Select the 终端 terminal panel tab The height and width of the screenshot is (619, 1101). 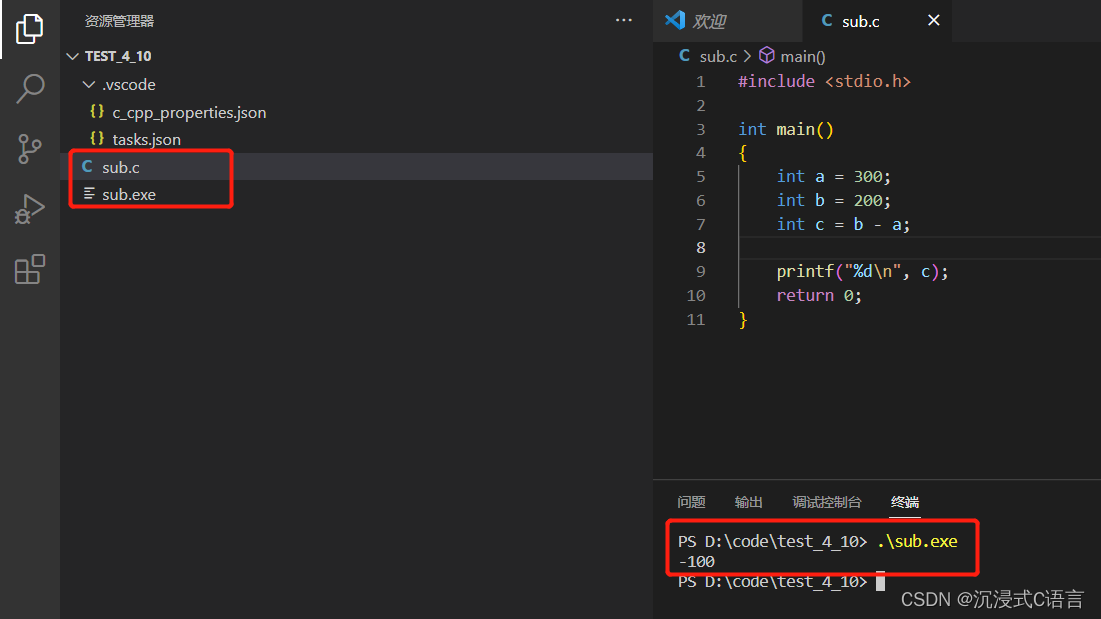(x=904, y=502)
